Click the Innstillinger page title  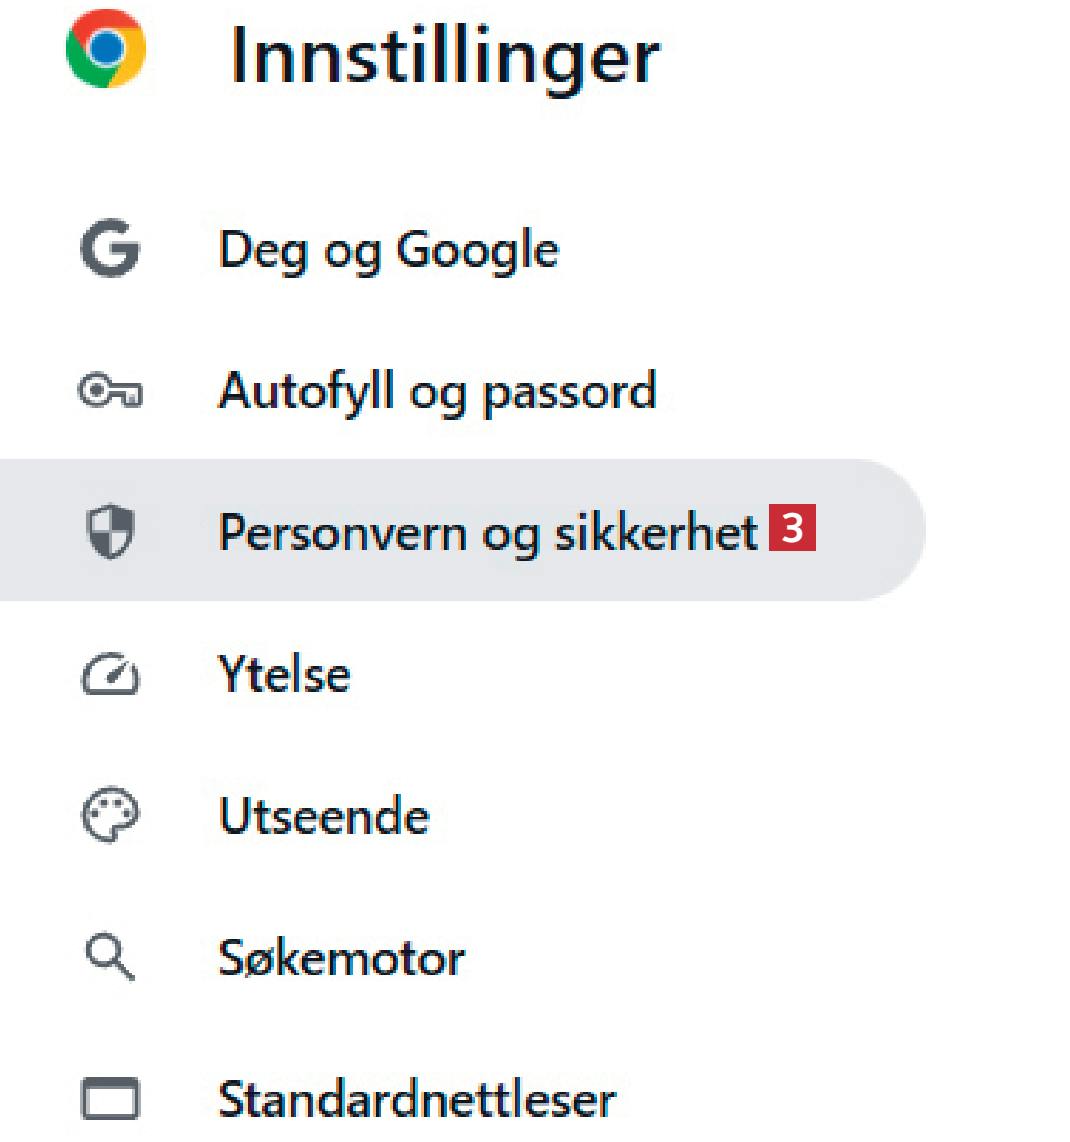[x=444, y=56]
